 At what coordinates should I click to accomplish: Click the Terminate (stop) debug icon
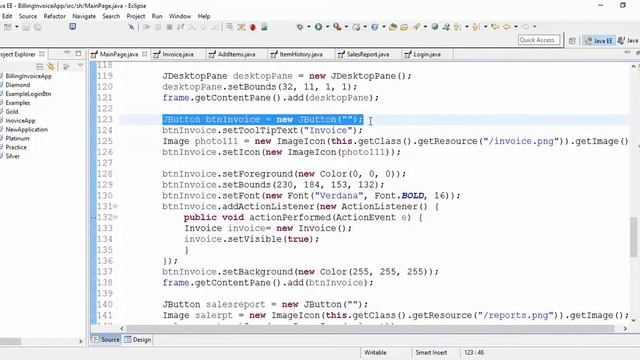pyautogui.click(x=169, y=27)
